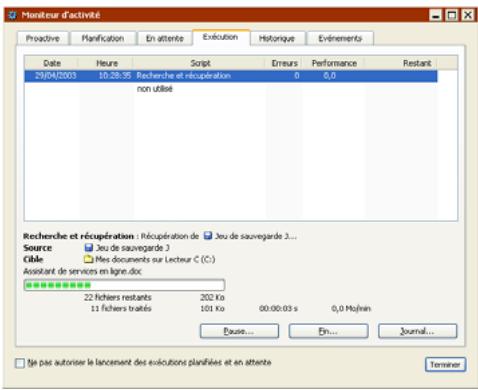
Task: Click the 0,0 Mo/min rate value
Action: [351, 309]
